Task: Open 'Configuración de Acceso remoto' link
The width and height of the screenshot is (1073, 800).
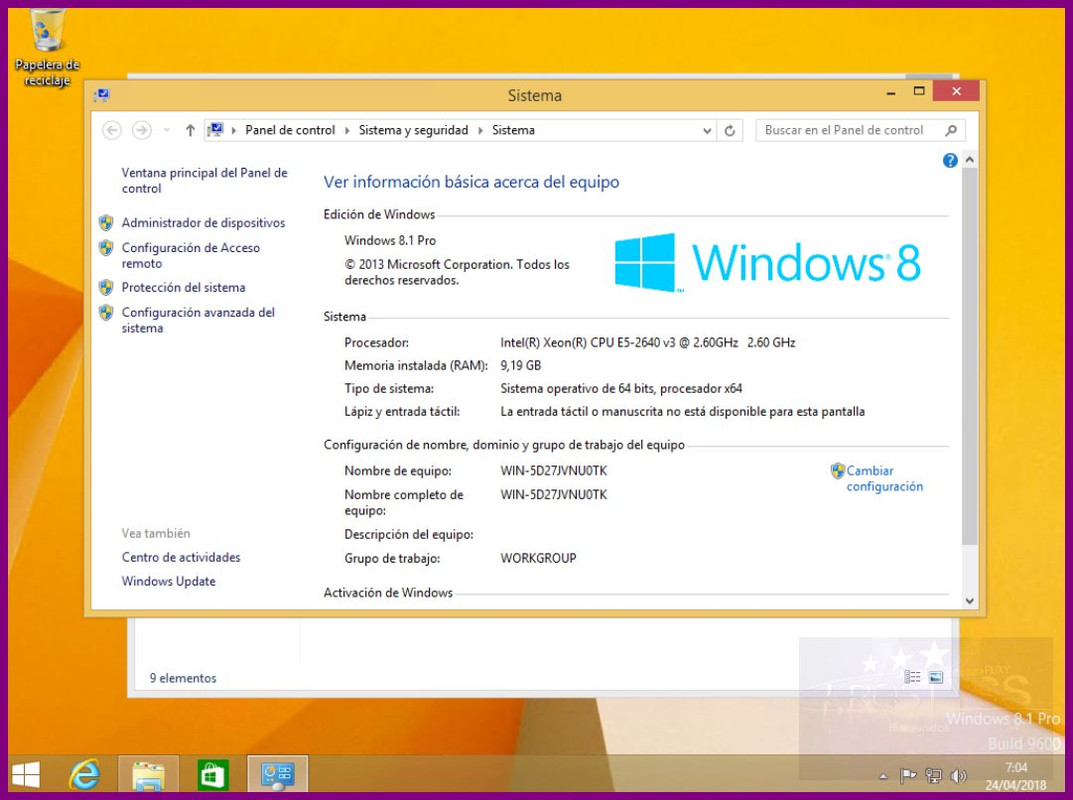Action: pos(191,255)
